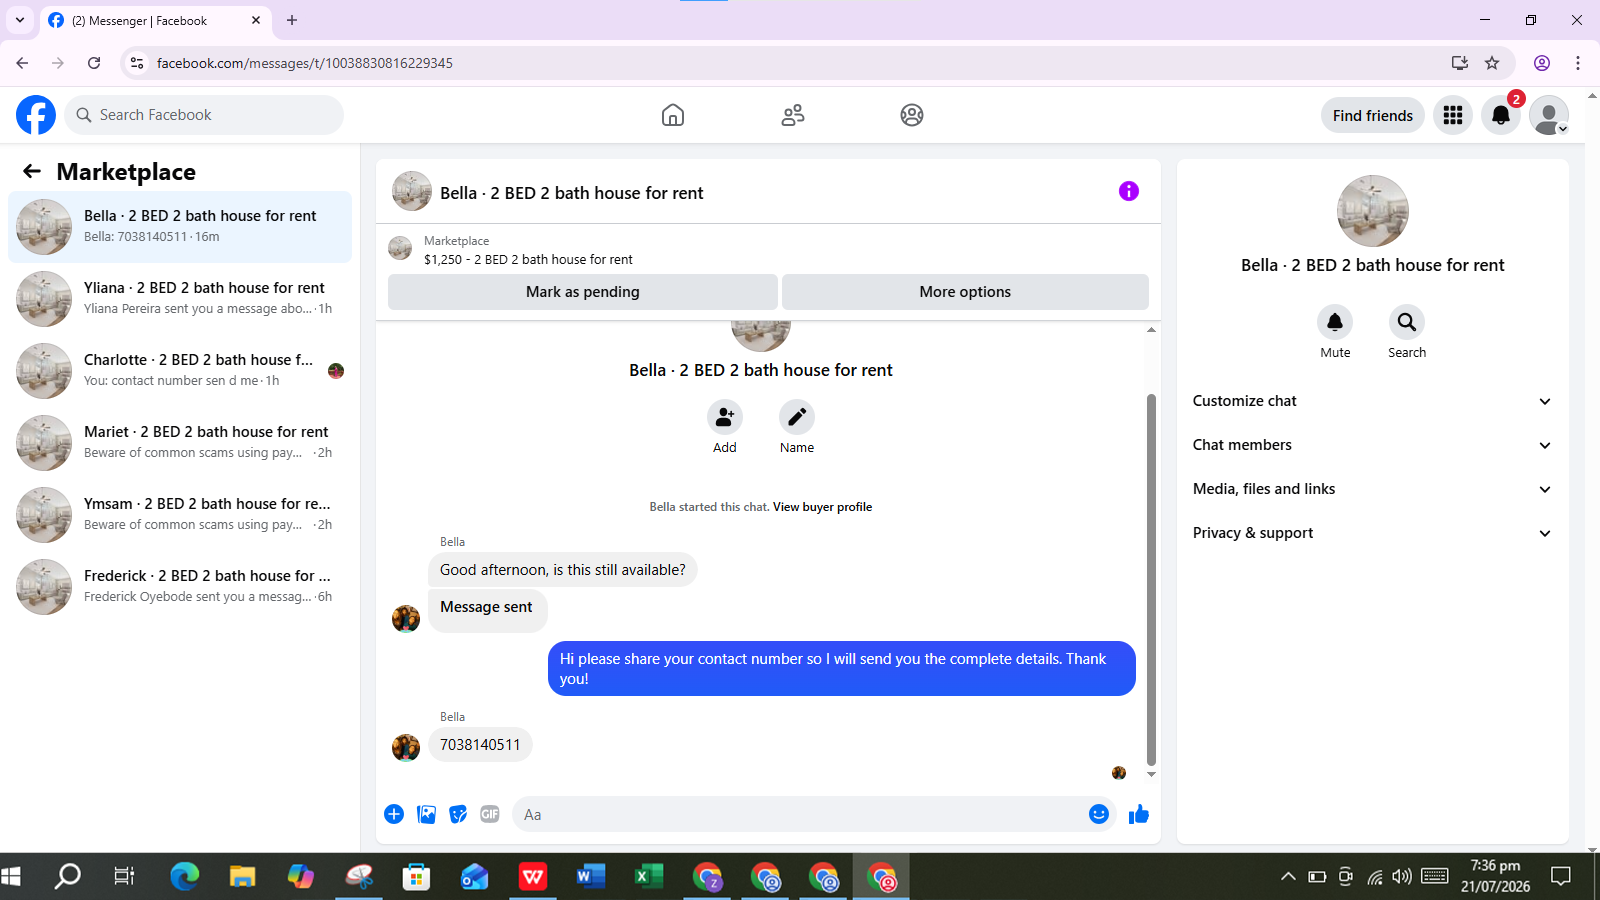1600x900 pixels.
Task: Choose a sticker in the composer
Action: (x=458, y=814)
